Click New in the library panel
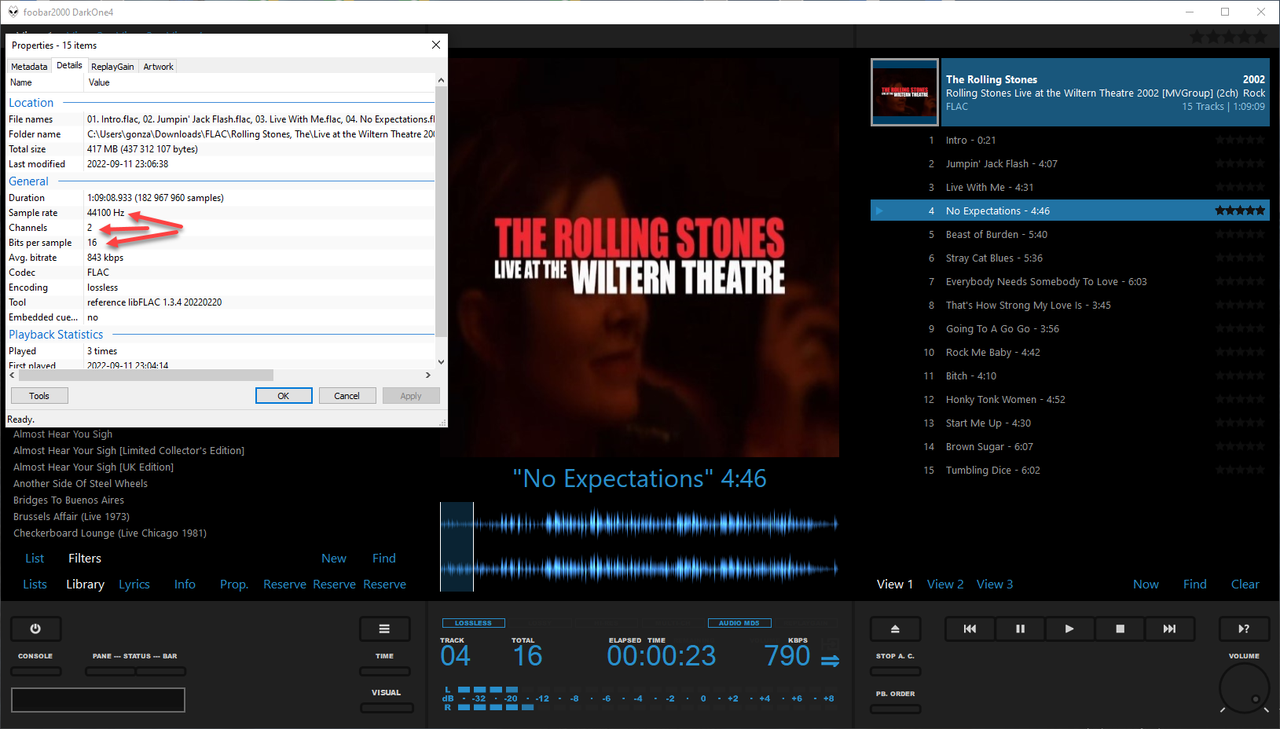This screenshot has width=1280, height=729. (334, 558)
